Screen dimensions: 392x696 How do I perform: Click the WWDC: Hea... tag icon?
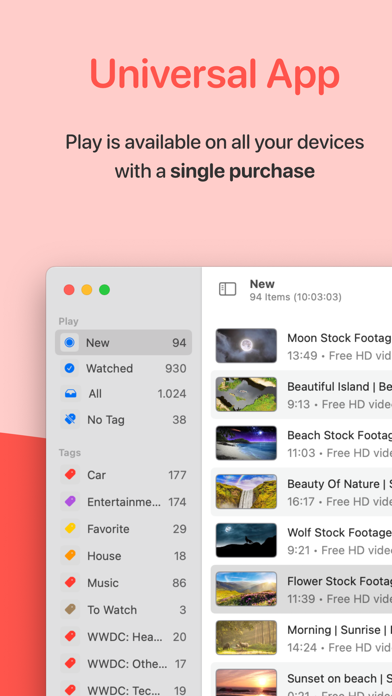click(70, 637)
